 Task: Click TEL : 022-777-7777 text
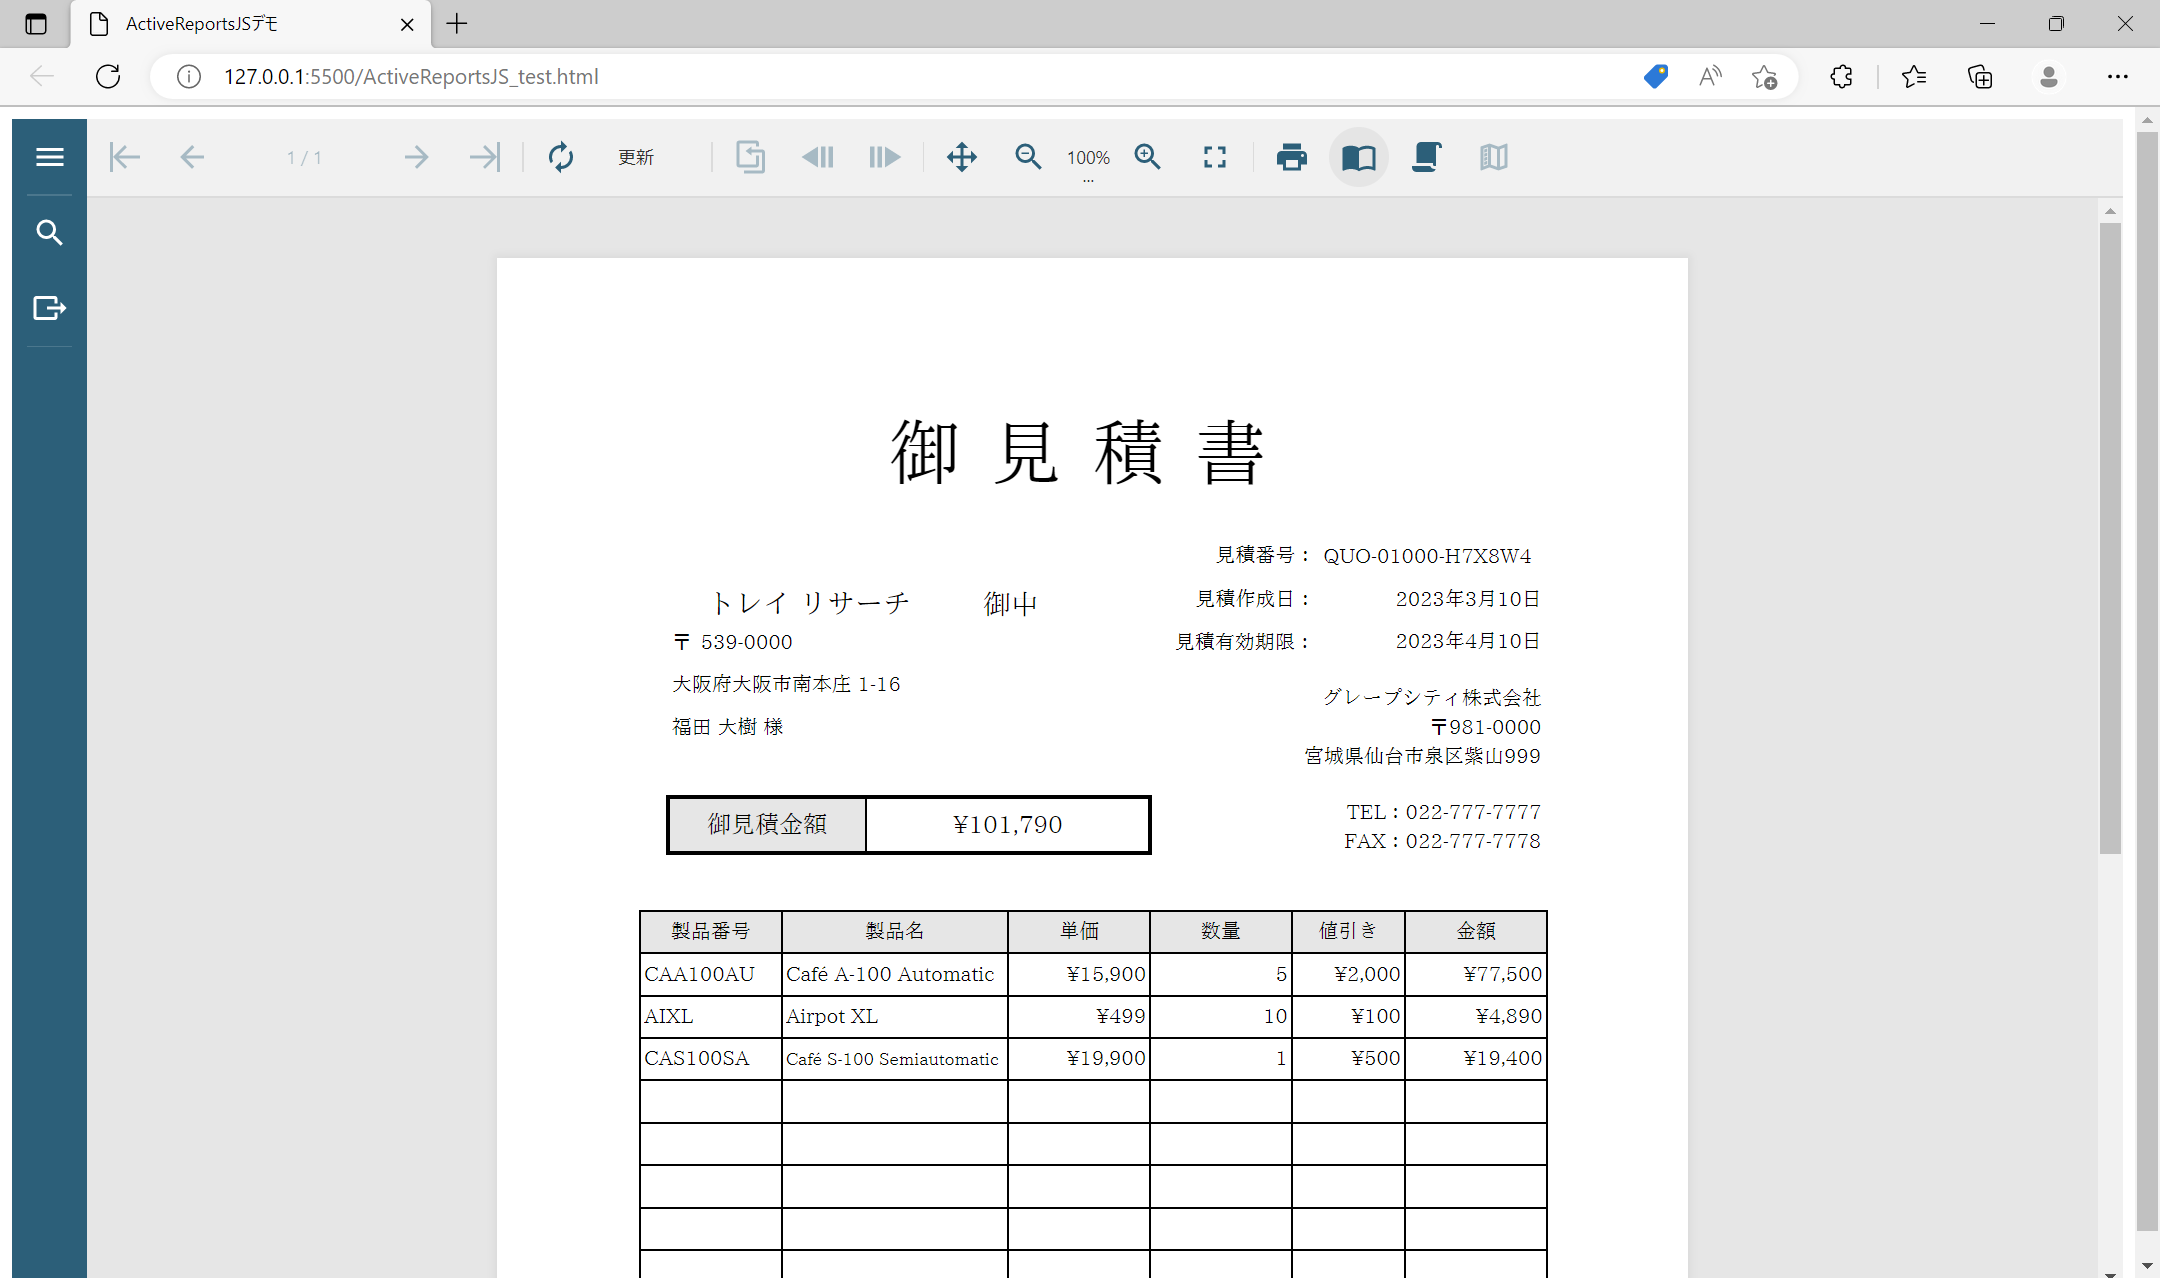[x=1443, y=812]
